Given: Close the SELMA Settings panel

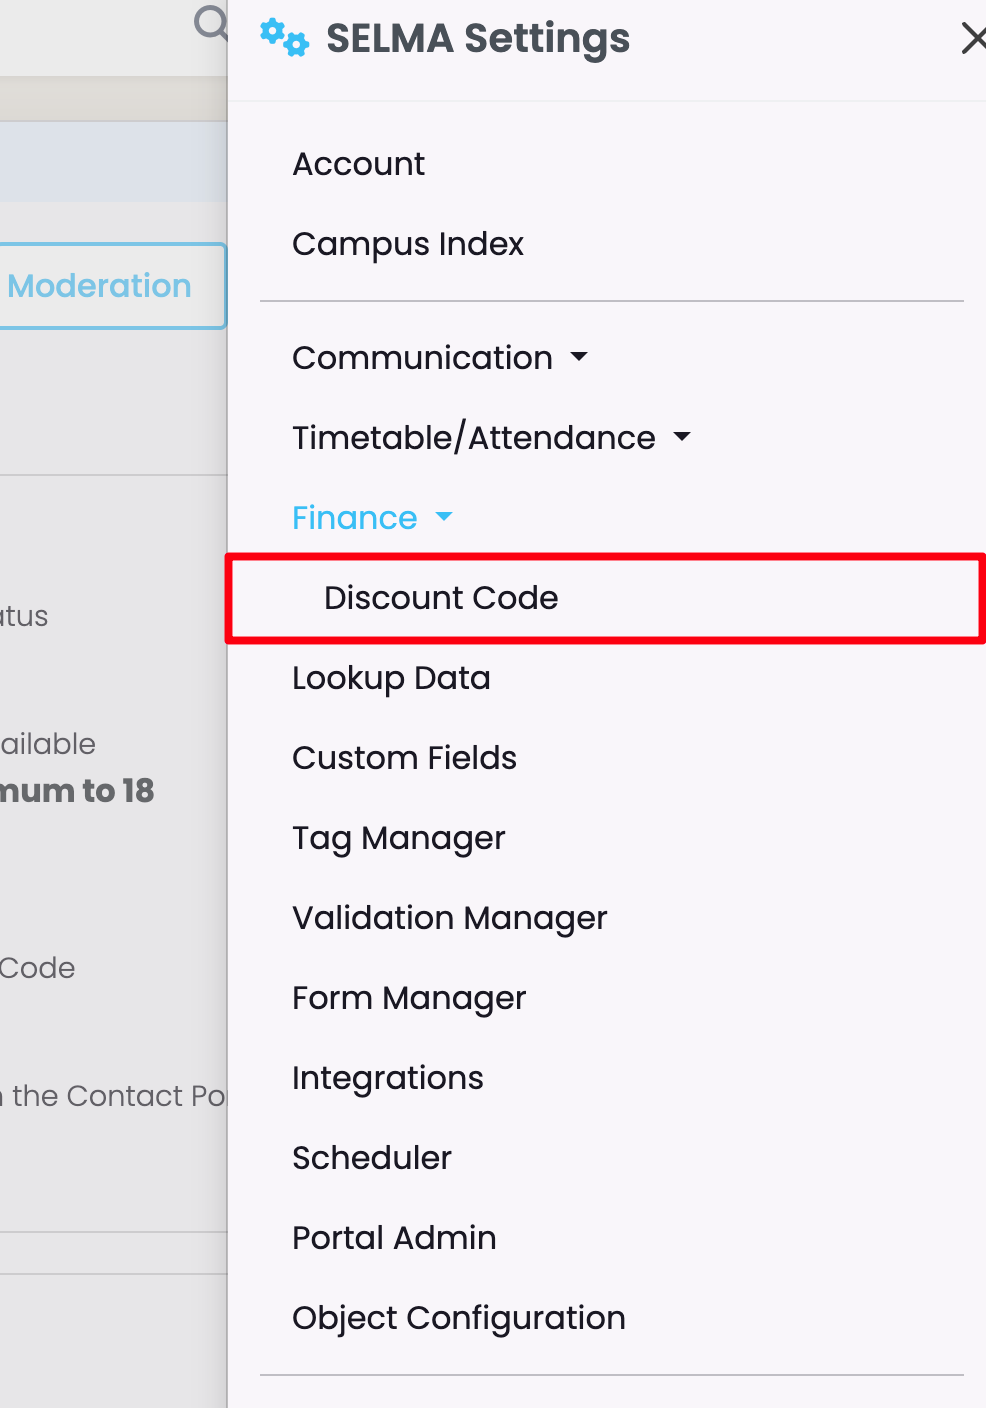Looking at the screenshot, I should tap(972, 39).
